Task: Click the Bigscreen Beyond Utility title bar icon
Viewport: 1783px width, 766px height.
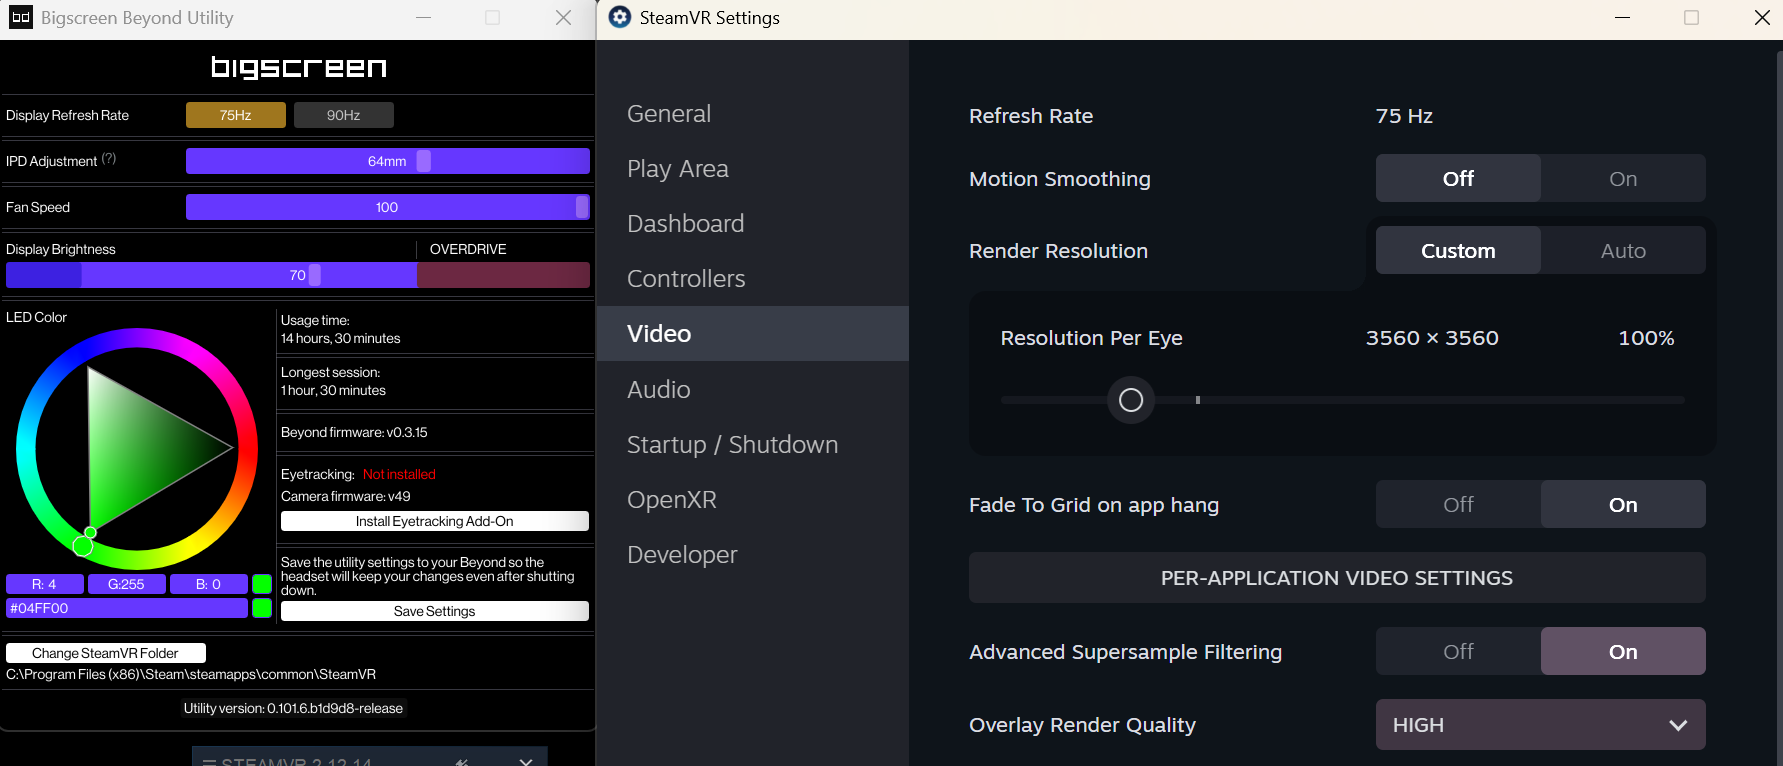Action: tap(21, 17)
